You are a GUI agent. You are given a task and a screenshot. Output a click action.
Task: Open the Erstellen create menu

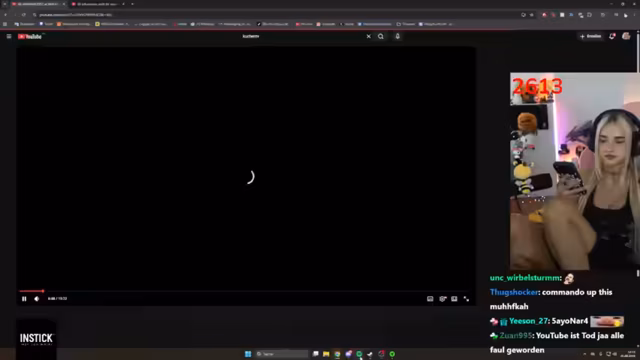tap(590, 36)
